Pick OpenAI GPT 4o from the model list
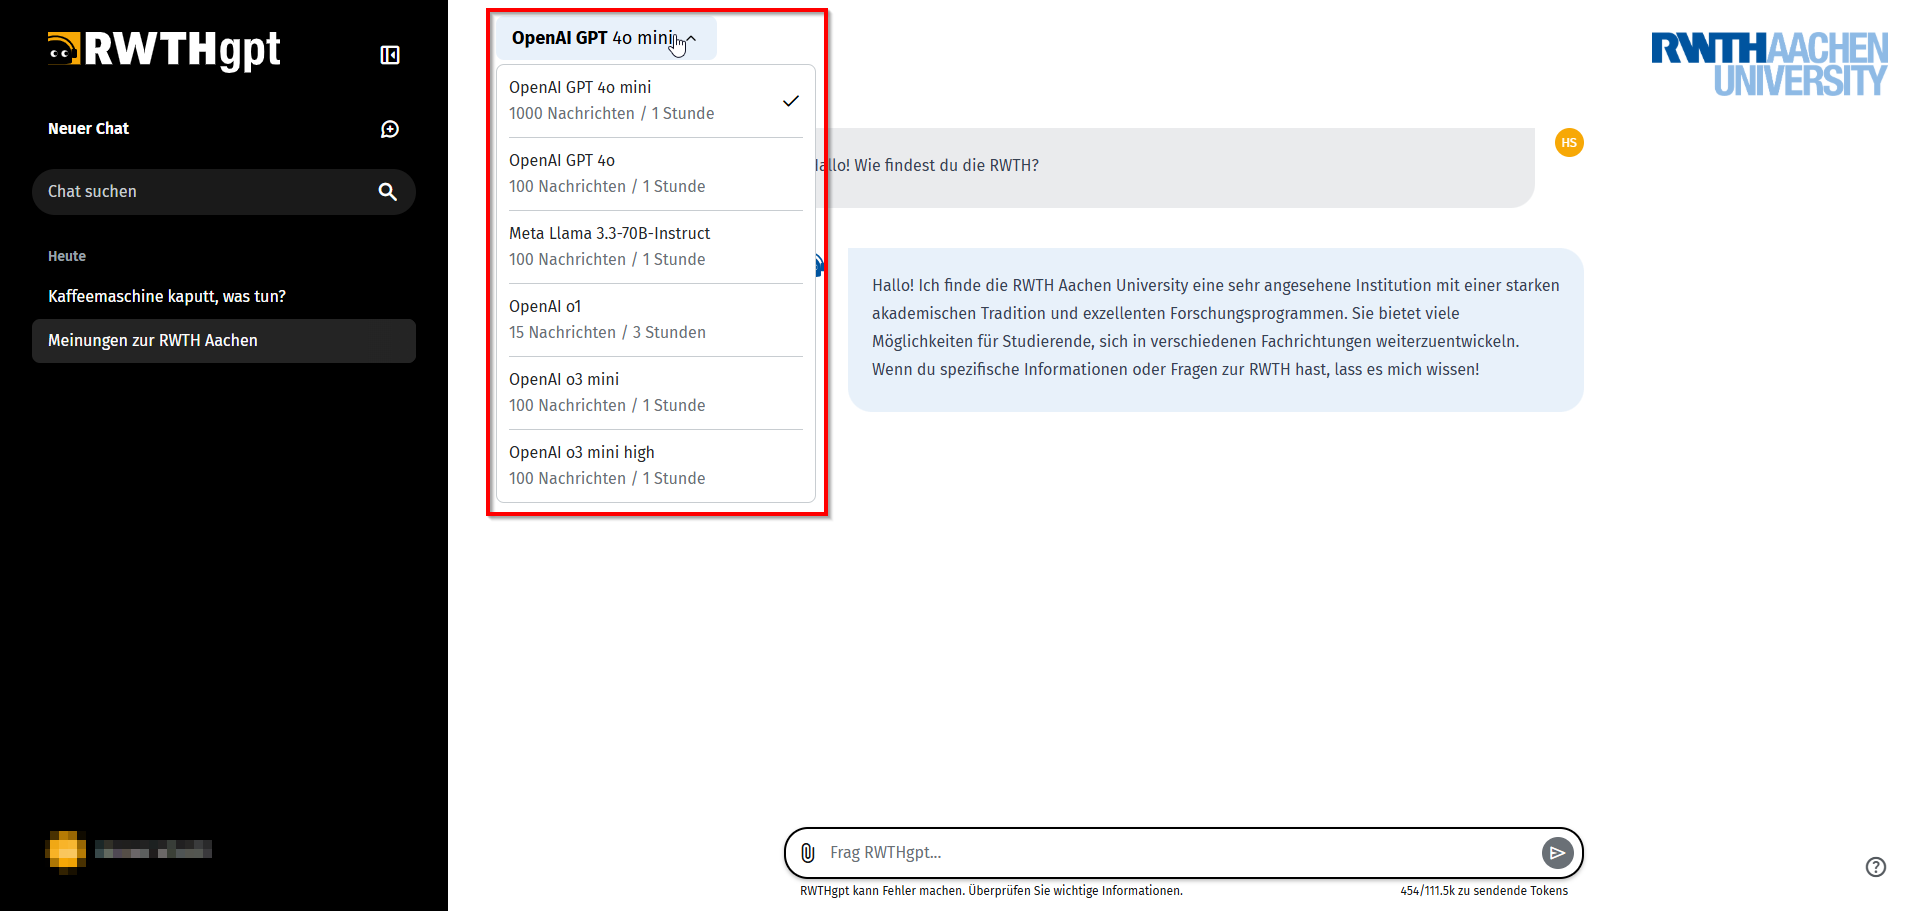This screenshot has height=911, width=1912. 607,172
